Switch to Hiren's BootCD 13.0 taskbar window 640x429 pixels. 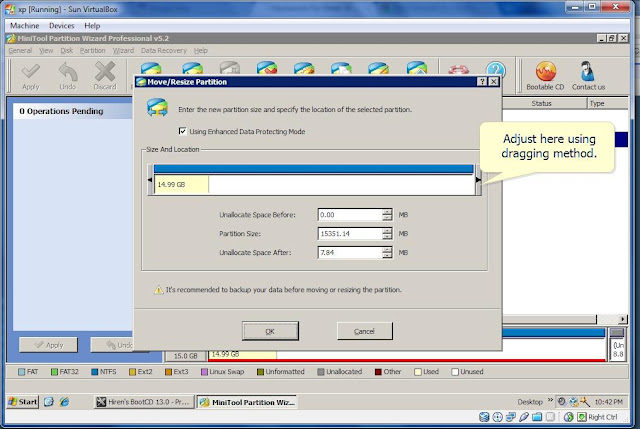pos(144,402)
